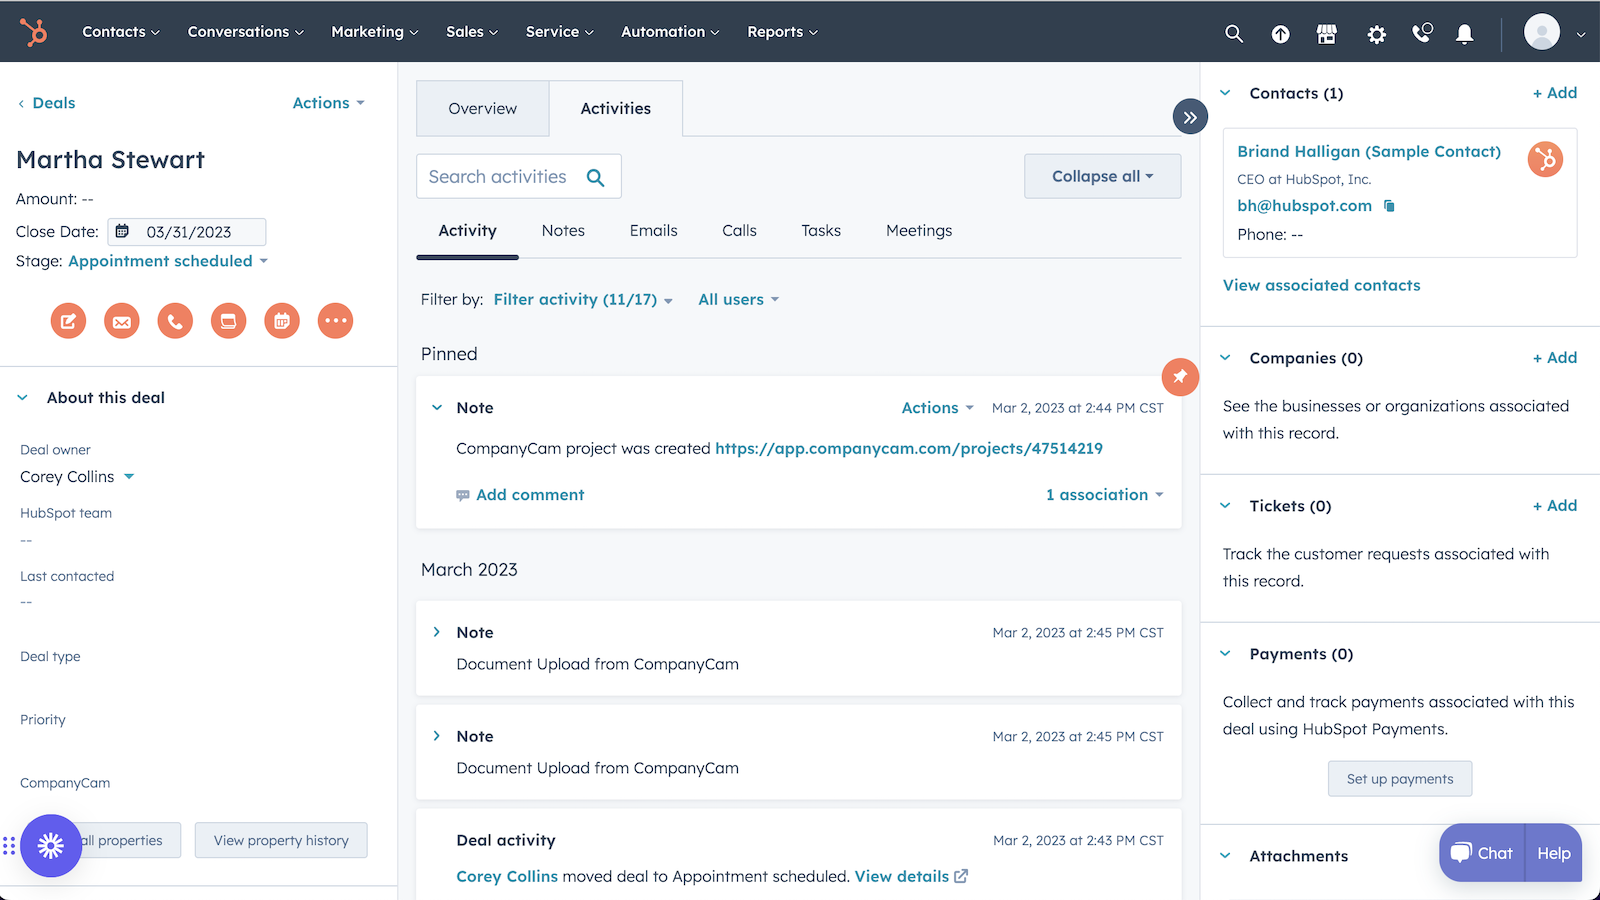Create a note with the orange note icon
1600x900 pixels.
(68, 321)
